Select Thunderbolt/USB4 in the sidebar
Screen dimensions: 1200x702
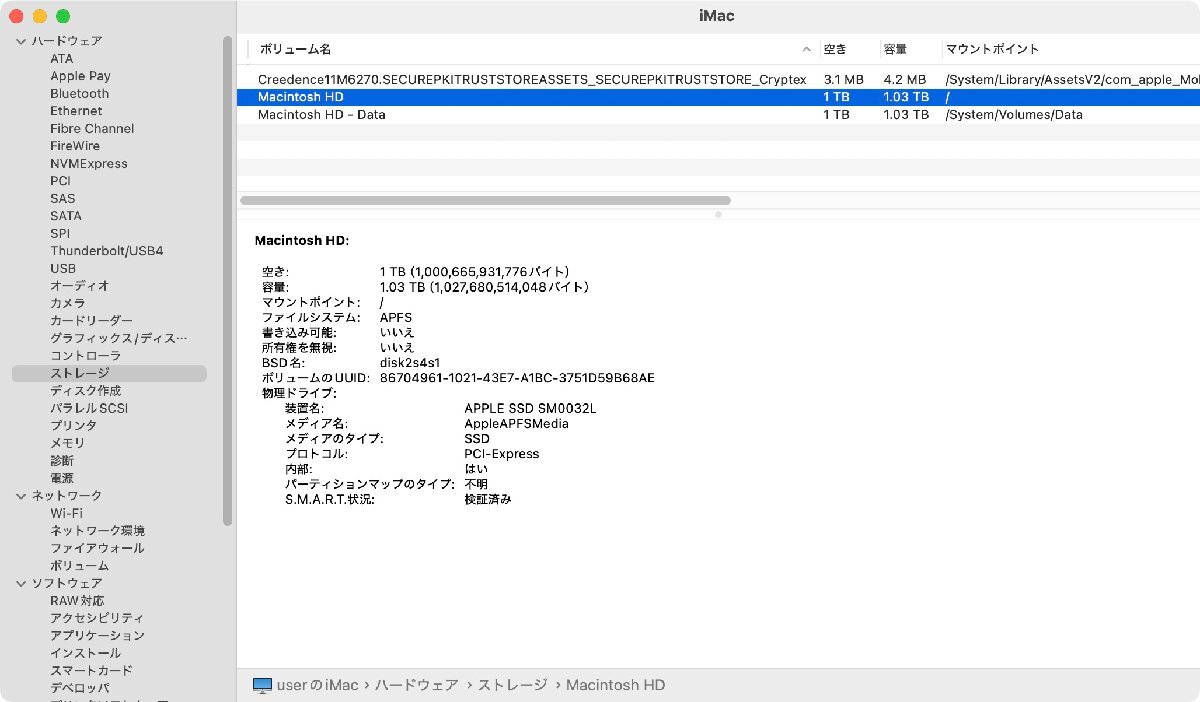pyautogui.click(x=106, y=250)
